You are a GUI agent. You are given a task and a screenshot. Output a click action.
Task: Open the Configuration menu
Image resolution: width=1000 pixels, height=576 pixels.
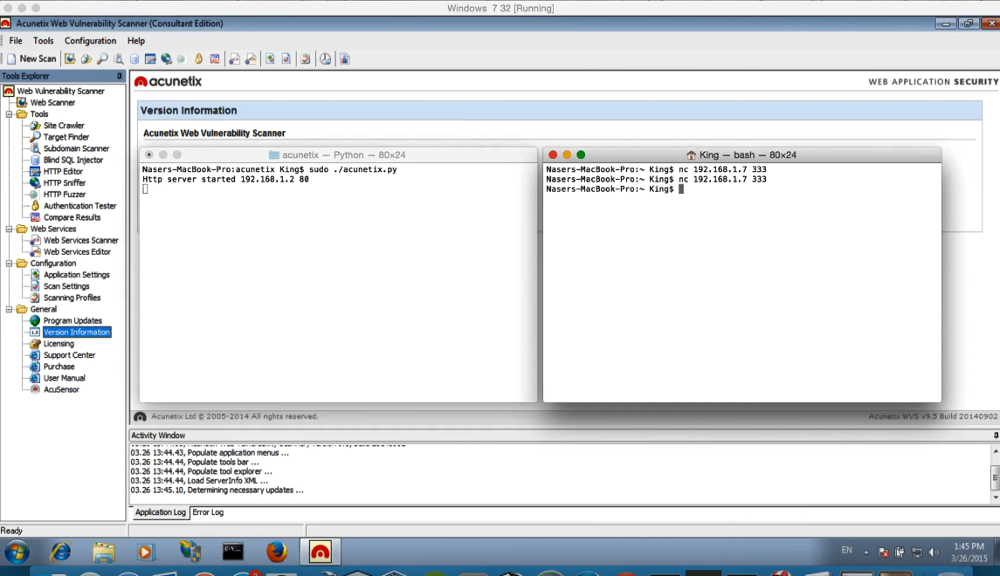90,40
